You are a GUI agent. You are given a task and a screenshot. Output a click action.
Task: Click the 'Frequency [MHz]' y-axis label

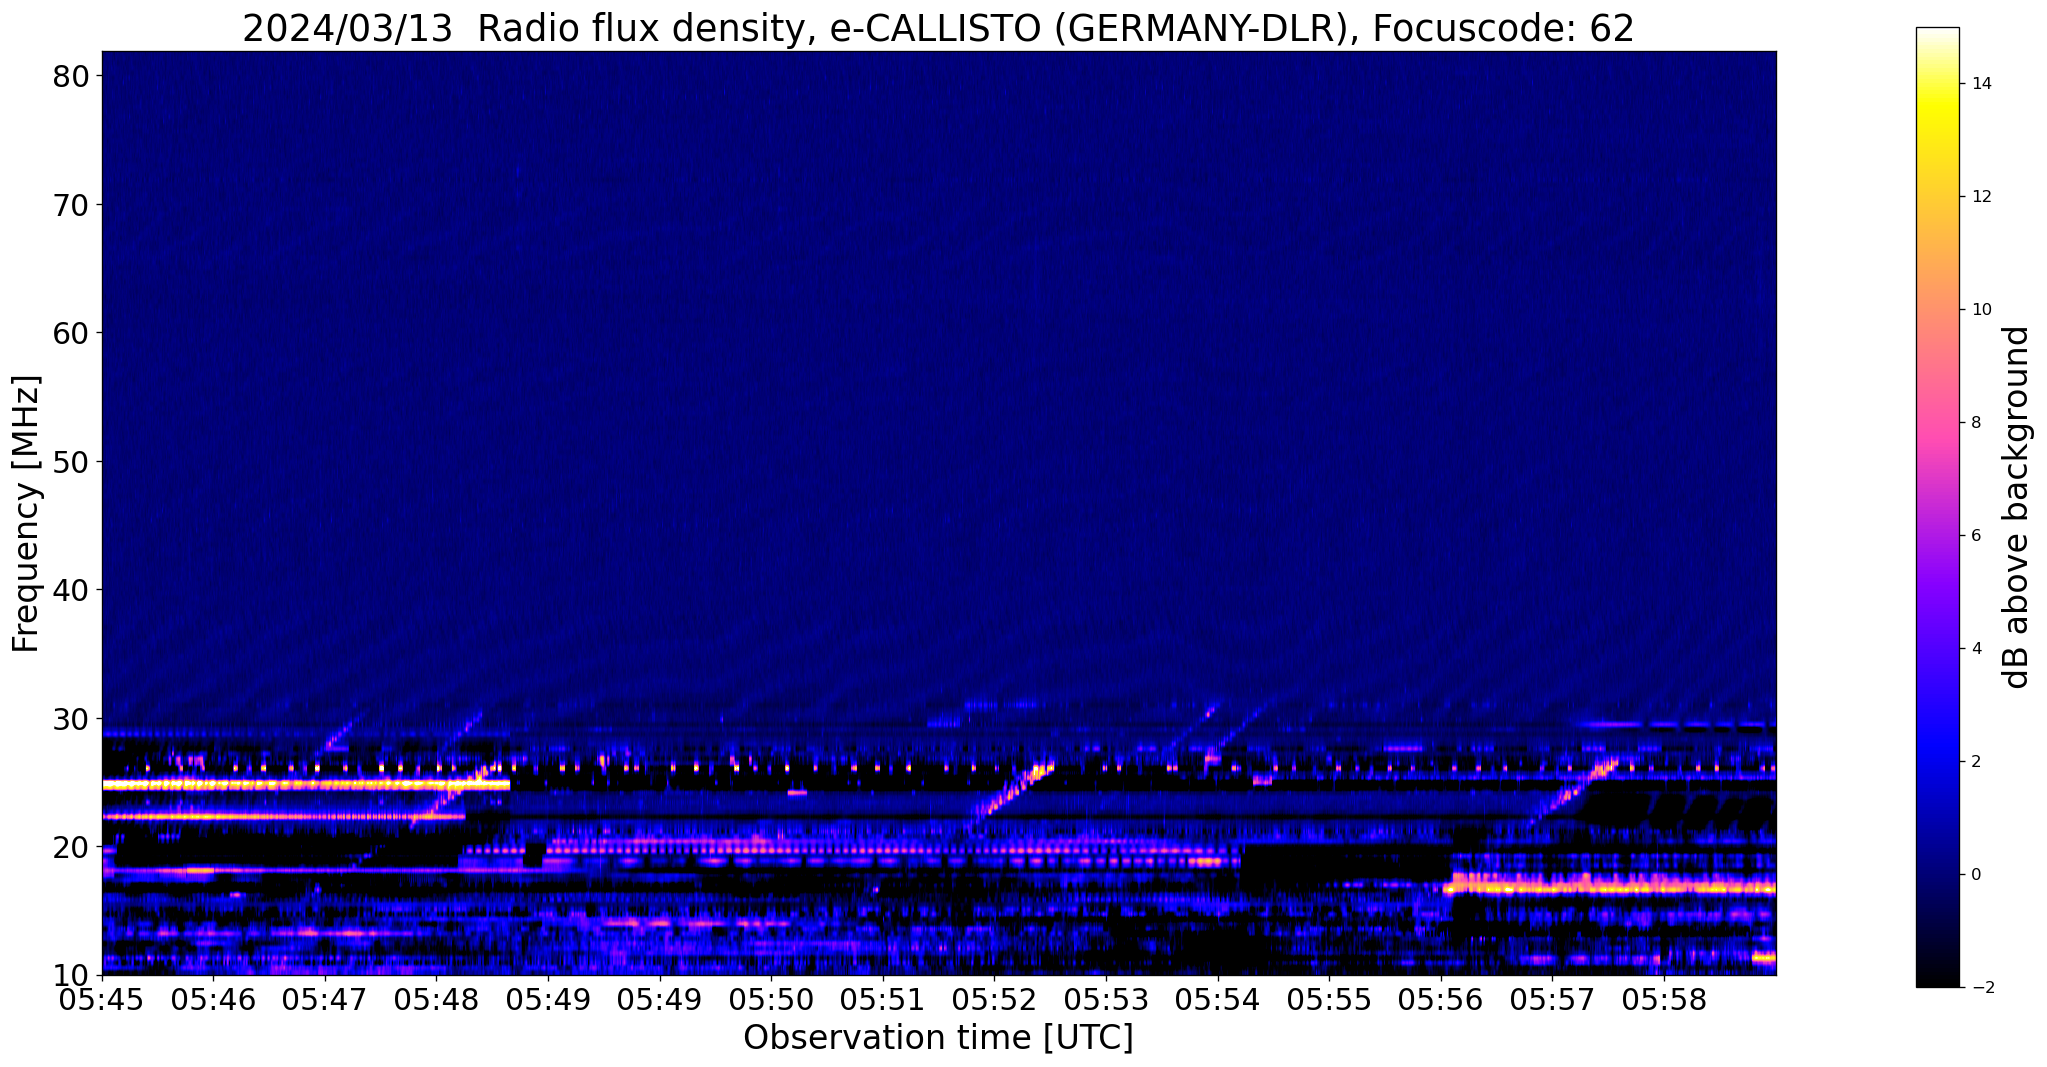pyautogui.click(x=26, y=513)
